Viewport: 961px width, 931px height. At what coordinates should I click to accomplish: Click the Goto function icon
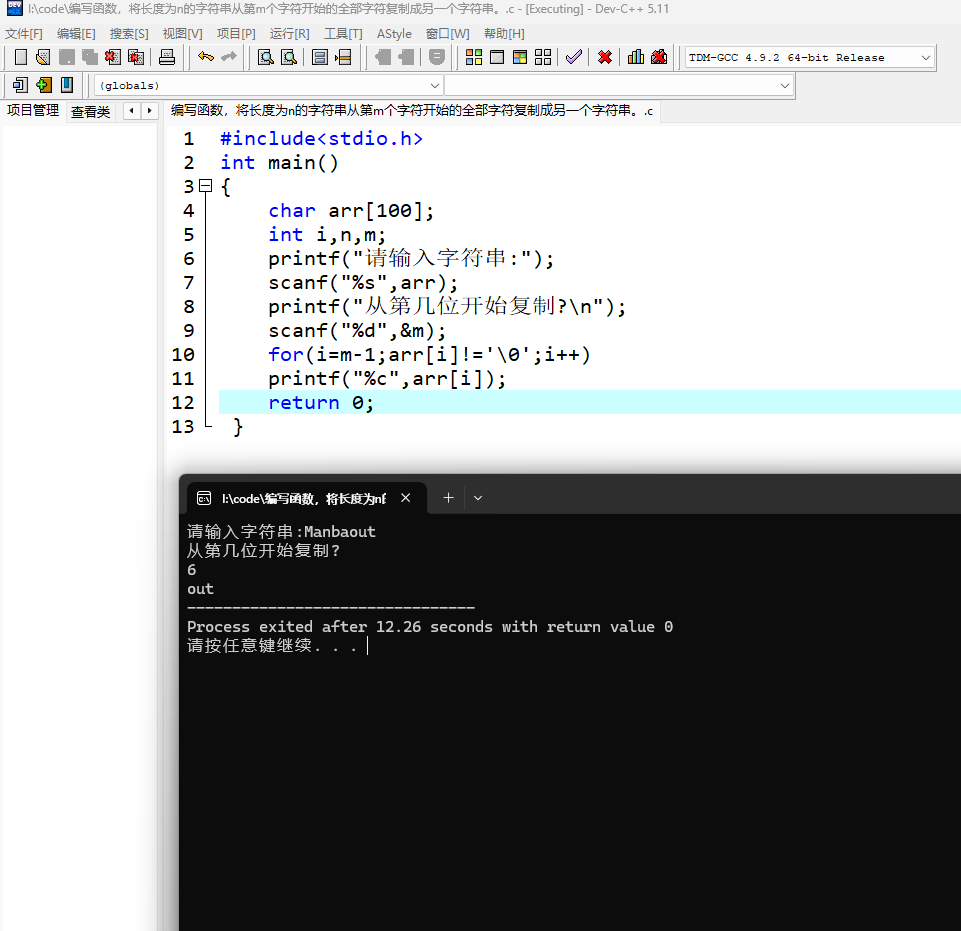pyautogui.click(x=320, y=57)
